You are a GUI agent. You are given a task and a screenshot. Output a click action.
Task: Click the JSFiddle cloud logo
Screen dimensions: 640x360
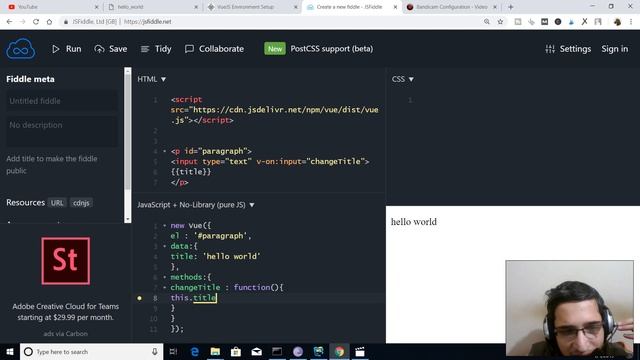pos(20,49)
